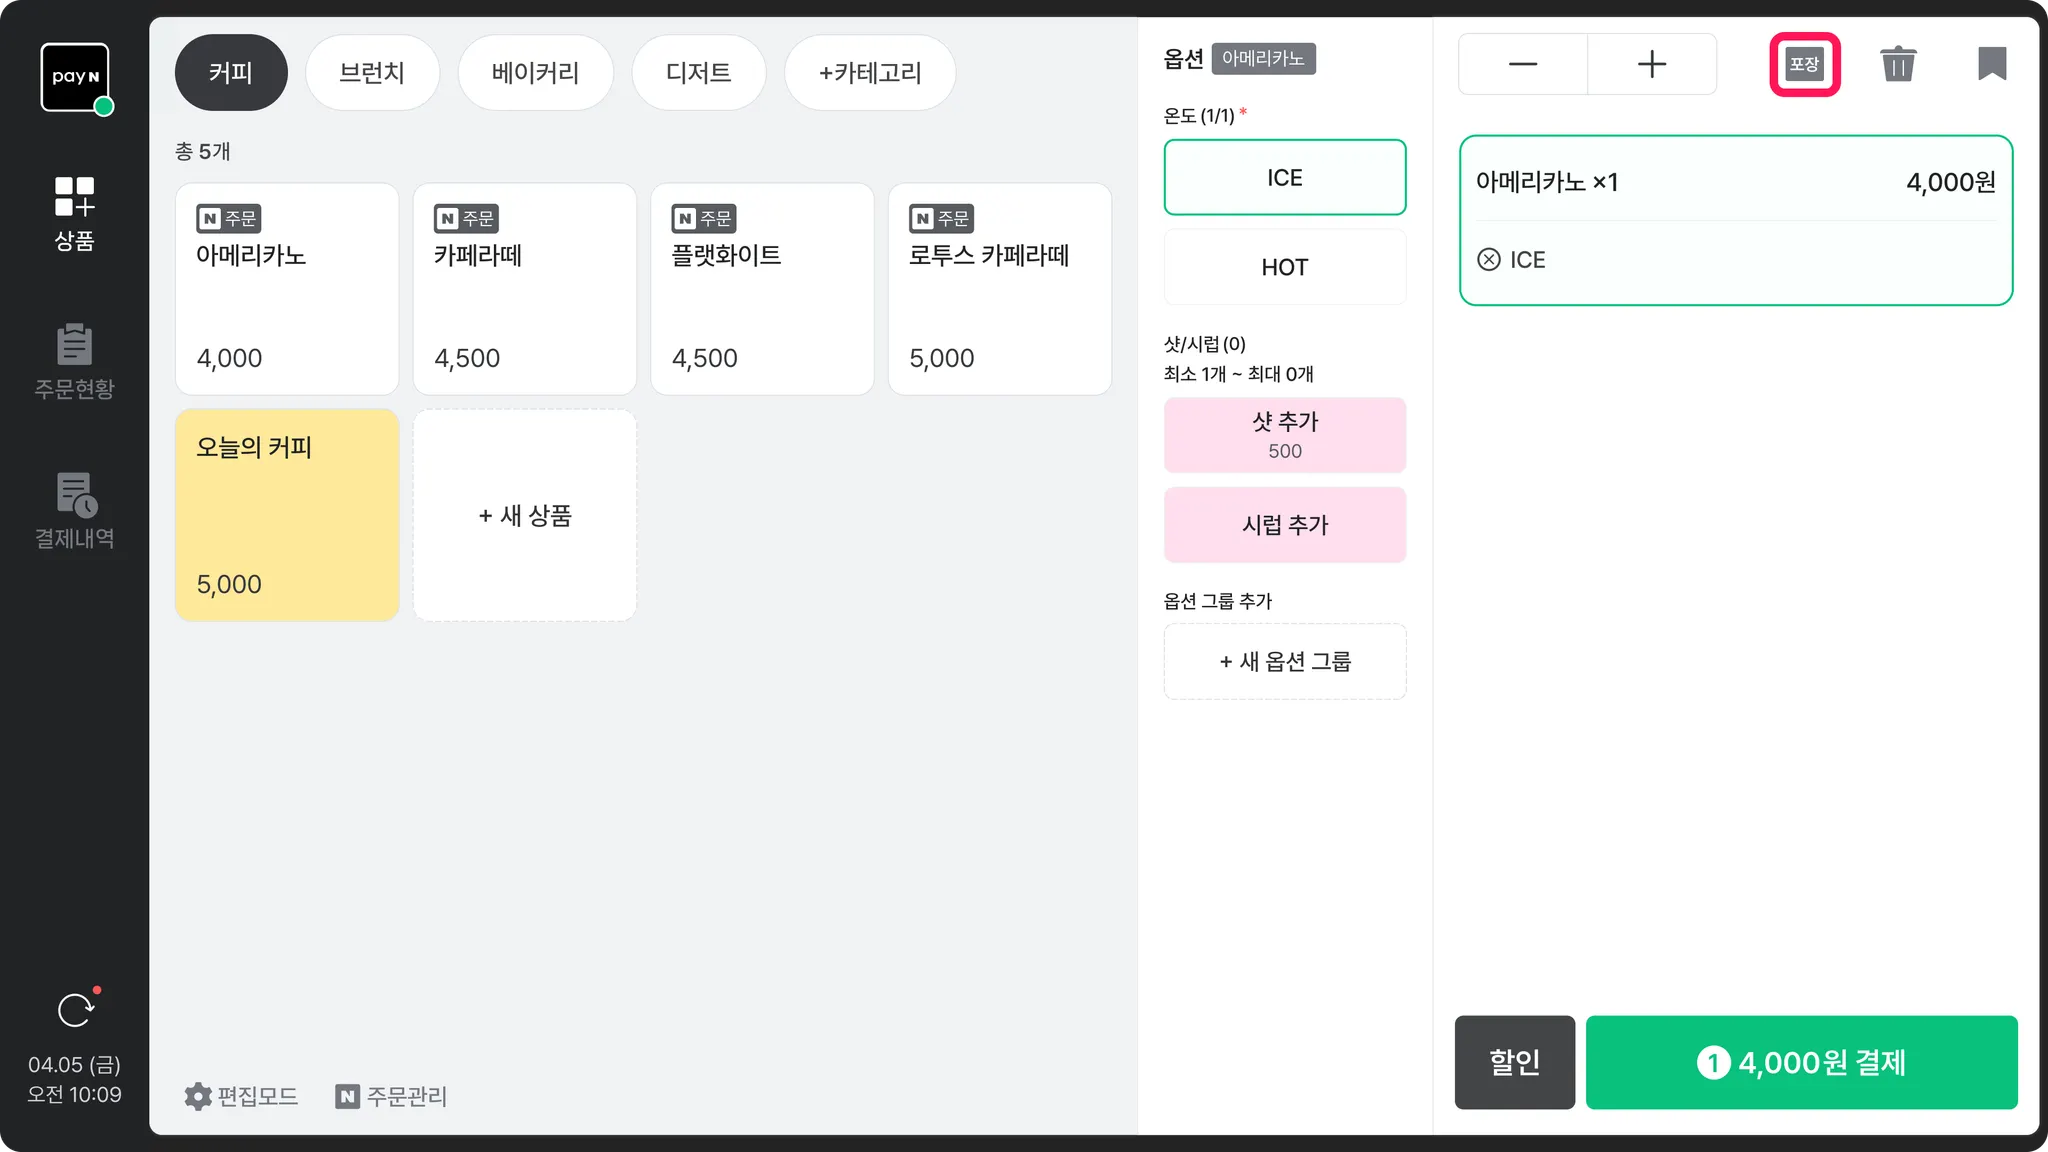Viewport: 2048px width, 1152px height.
Task: Switch to the 베이커리 category tab
Action: pos(535,73)
